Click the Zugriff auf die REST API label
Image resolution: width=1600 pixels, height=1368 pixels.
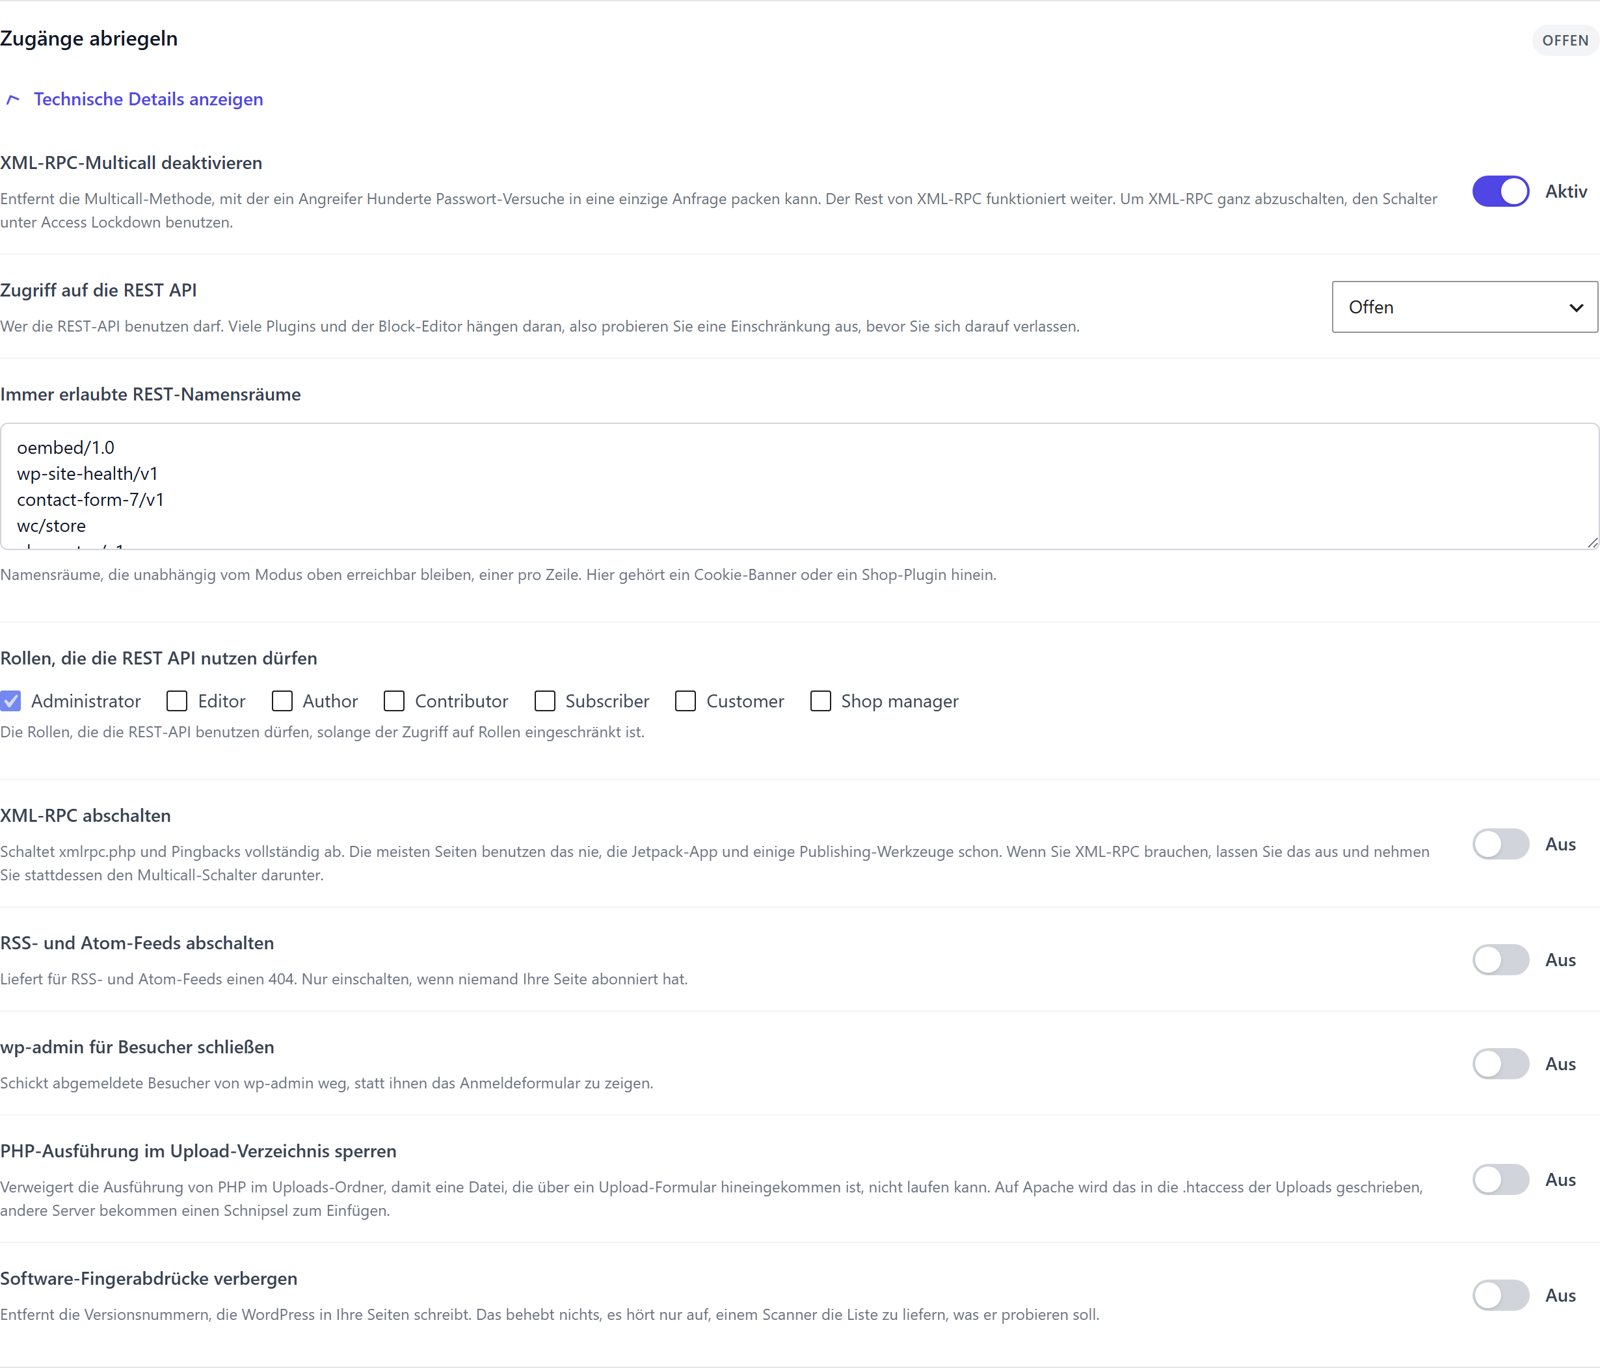point(99,290)
